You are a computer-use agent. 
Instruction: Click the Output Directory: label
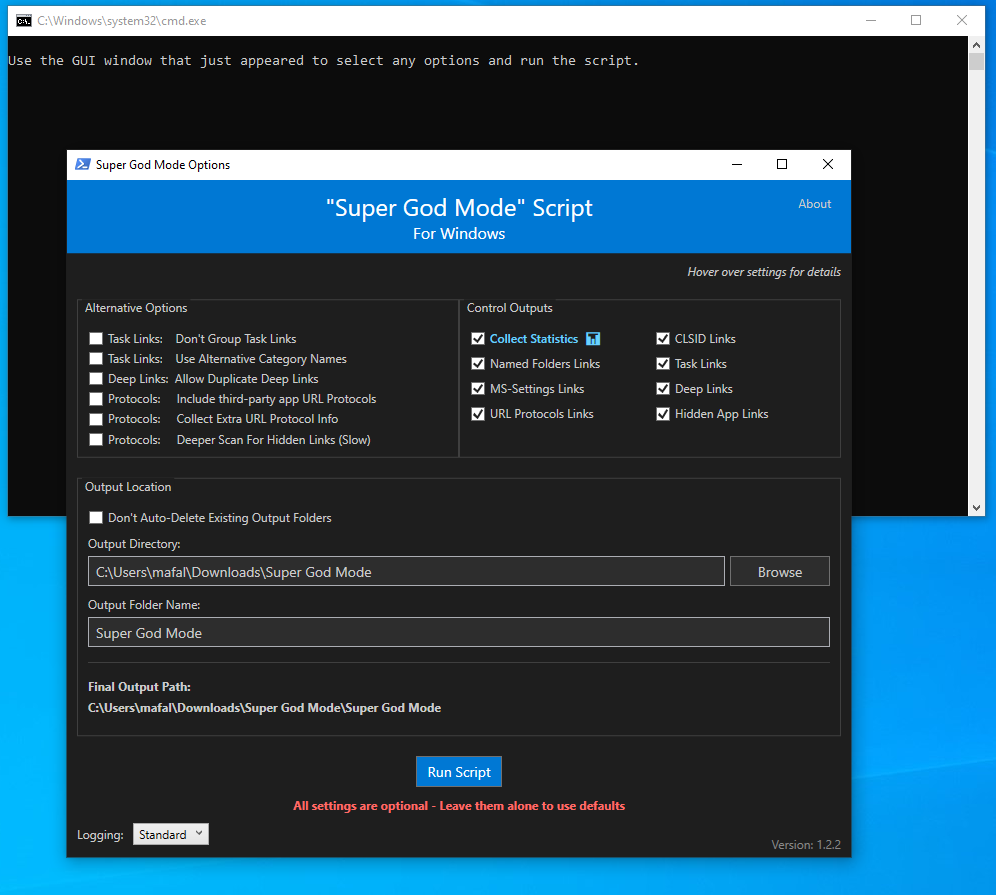(134, 544)
